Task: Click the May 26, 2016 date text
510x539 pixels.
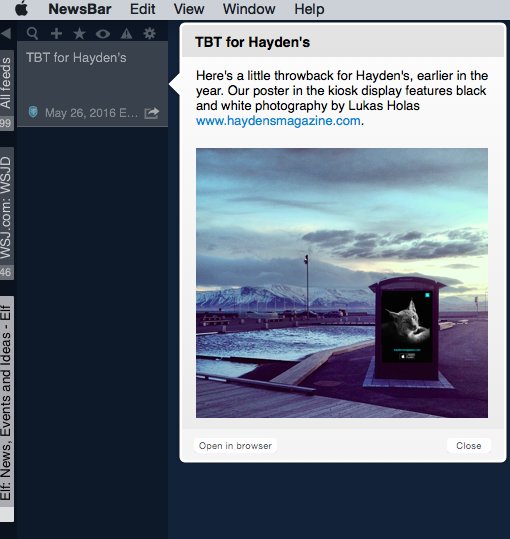Action: 91,113
